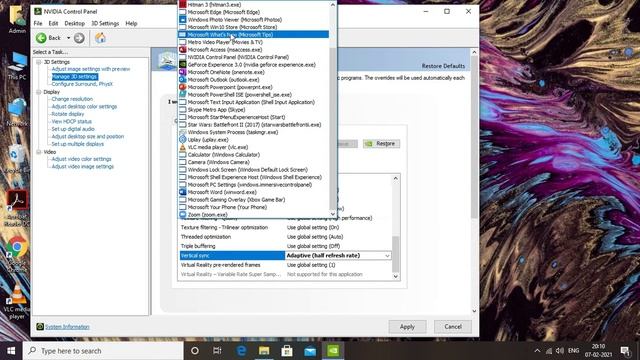Image resolution: width=640 pixels, height=360 pixels.
Task: Click the Restore button
Action: pos(382,144)
